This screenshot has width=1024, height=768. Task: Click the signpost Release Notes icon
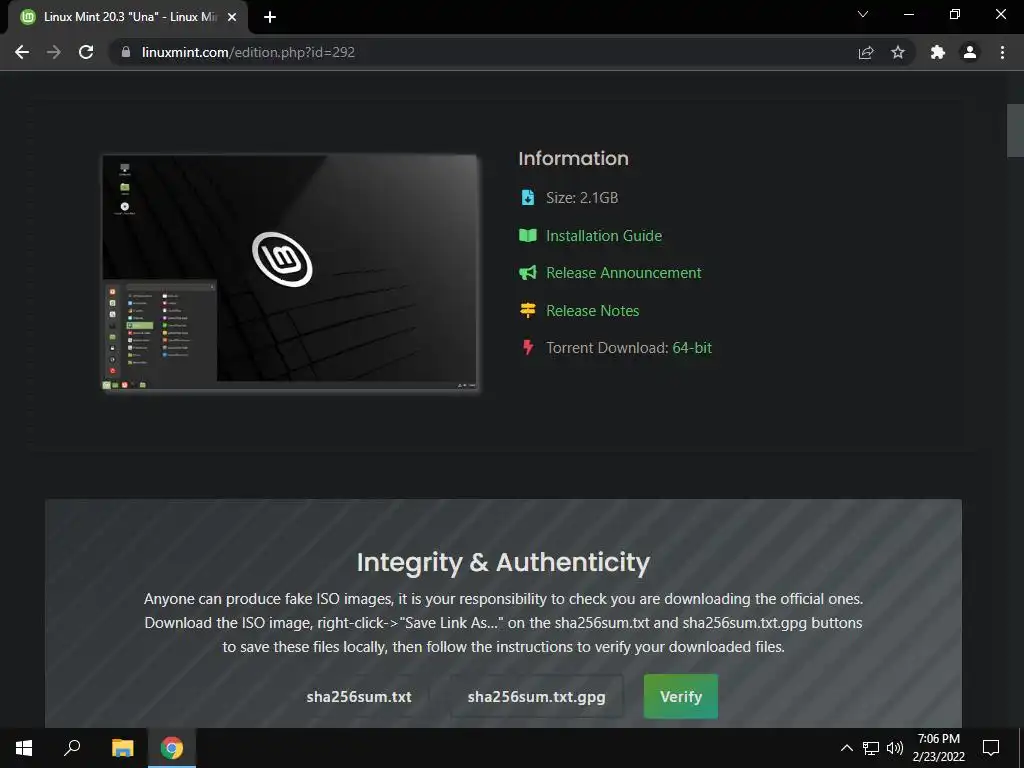pos(528,310)
